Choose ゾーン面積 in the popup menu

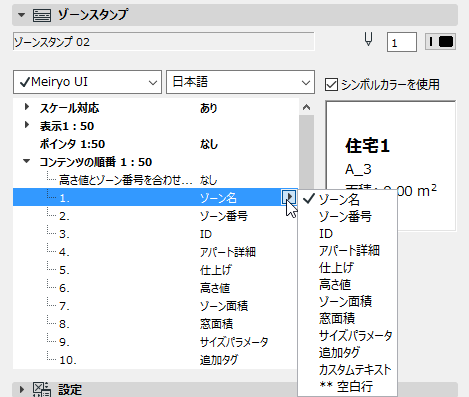tap(347, 302)
